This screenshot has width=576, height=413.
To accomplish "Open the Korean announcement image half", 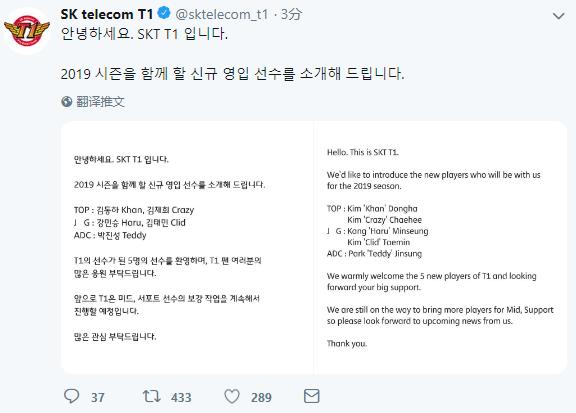I will [187, 248].
